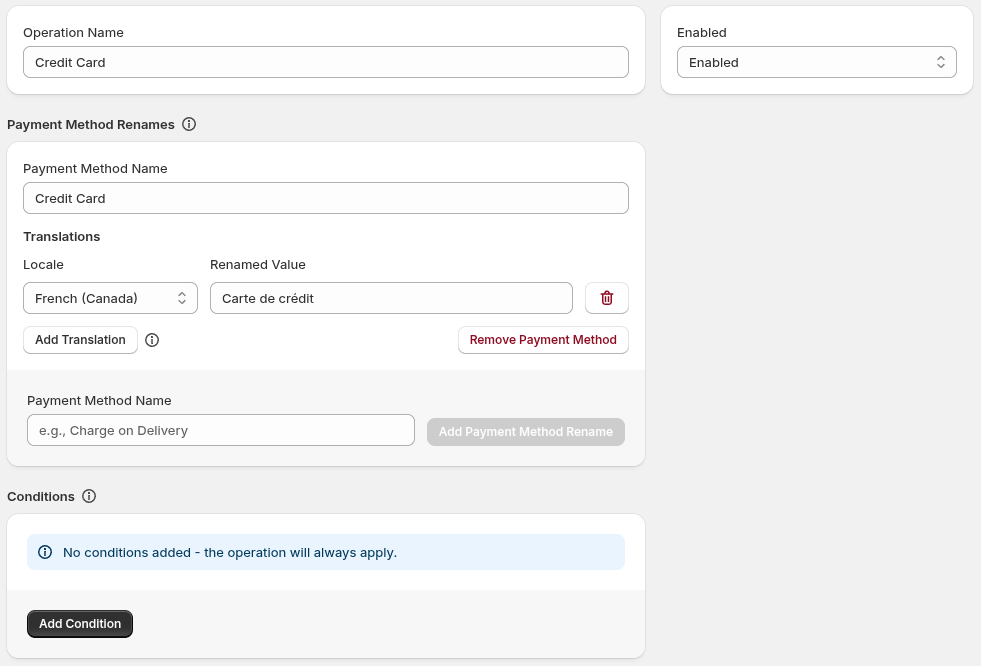Click the 'Translations' heading text
981x666 pixels.
[61, 237]
